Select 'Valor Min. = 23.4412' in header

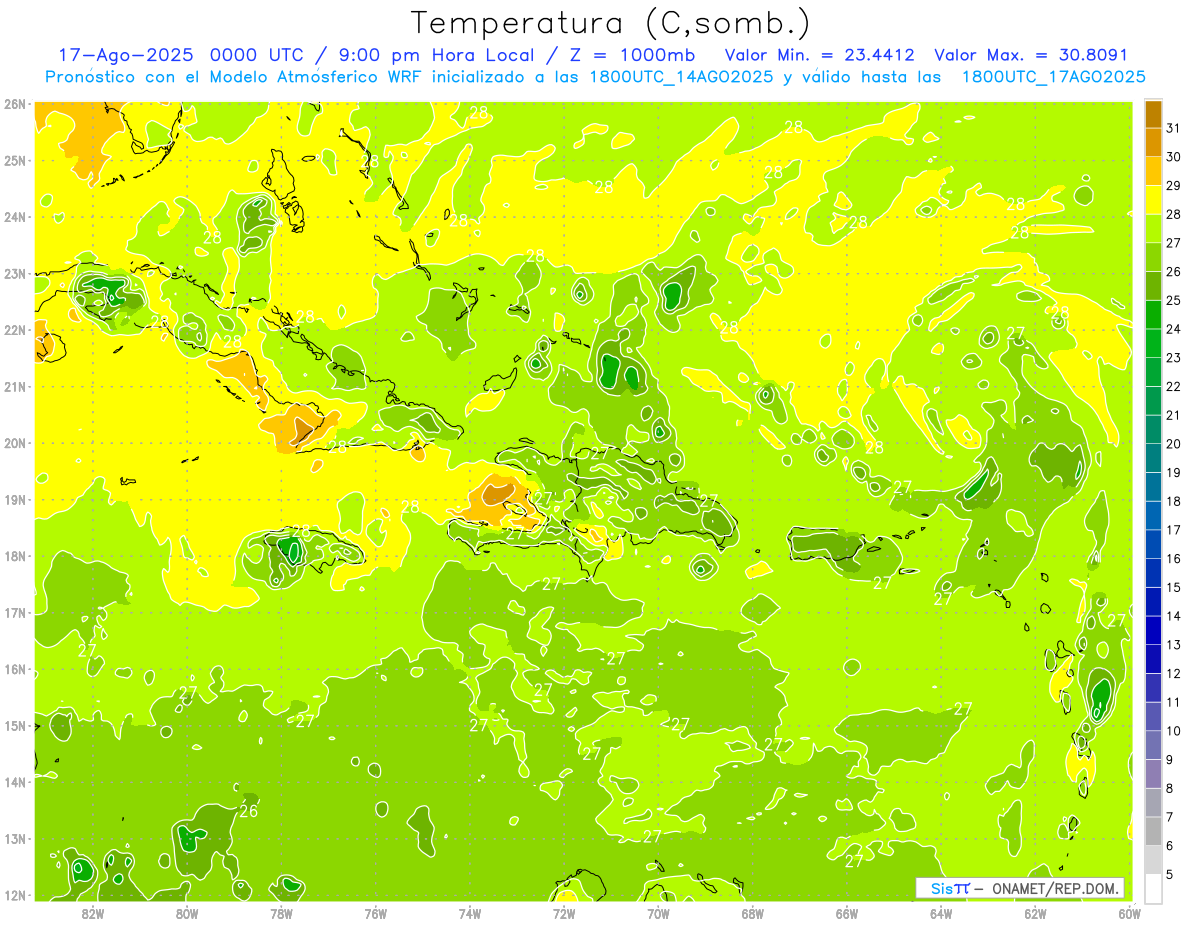[819, 55]
